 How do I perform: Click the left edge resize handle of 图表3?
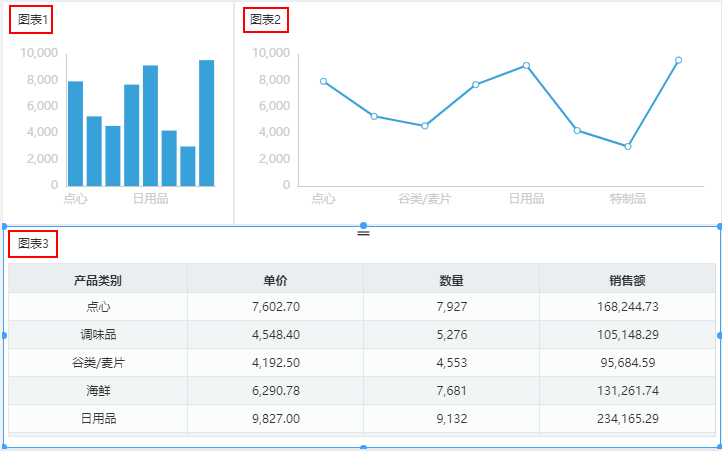pos(4,336)
